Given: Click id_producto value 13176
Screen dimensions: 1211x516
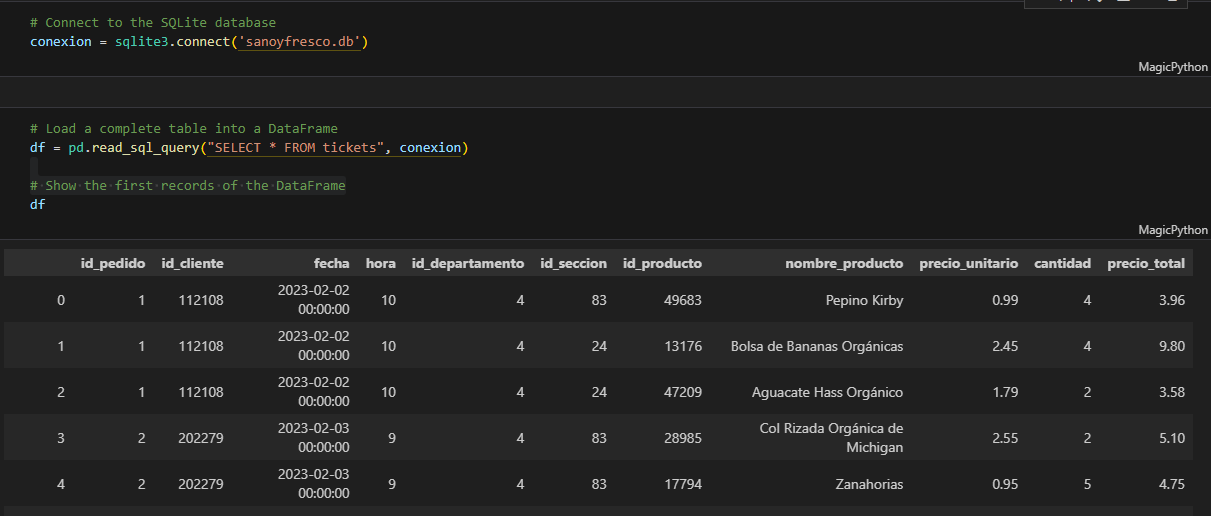Looking at the screenshot, I should pos(683,346).
